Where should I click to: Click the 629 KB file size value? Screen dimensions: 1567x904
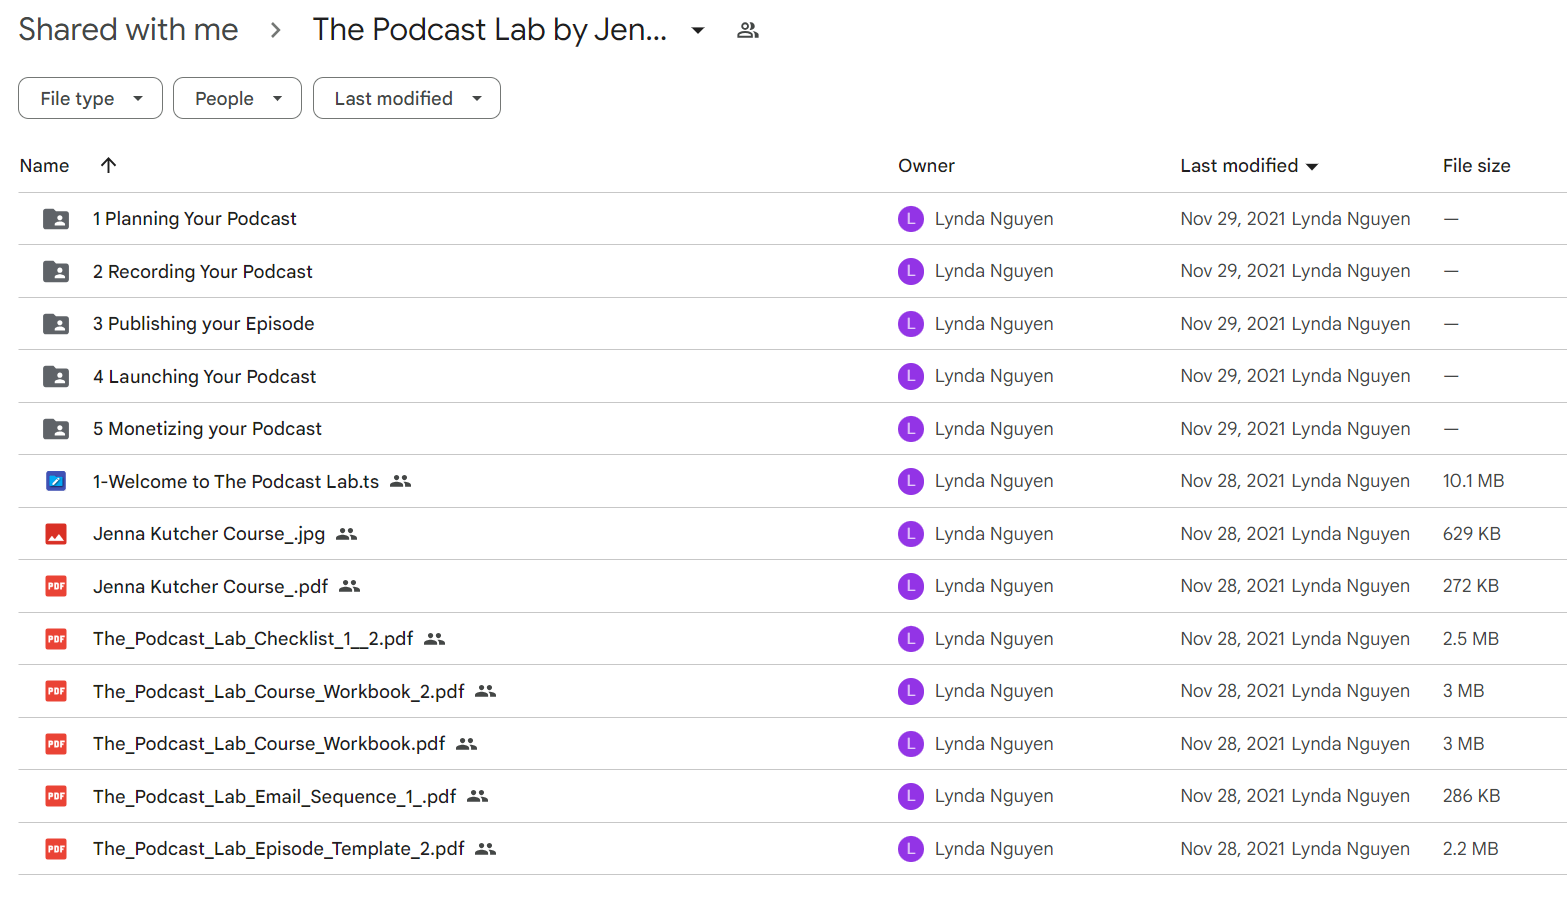[x=1471, y=534]
